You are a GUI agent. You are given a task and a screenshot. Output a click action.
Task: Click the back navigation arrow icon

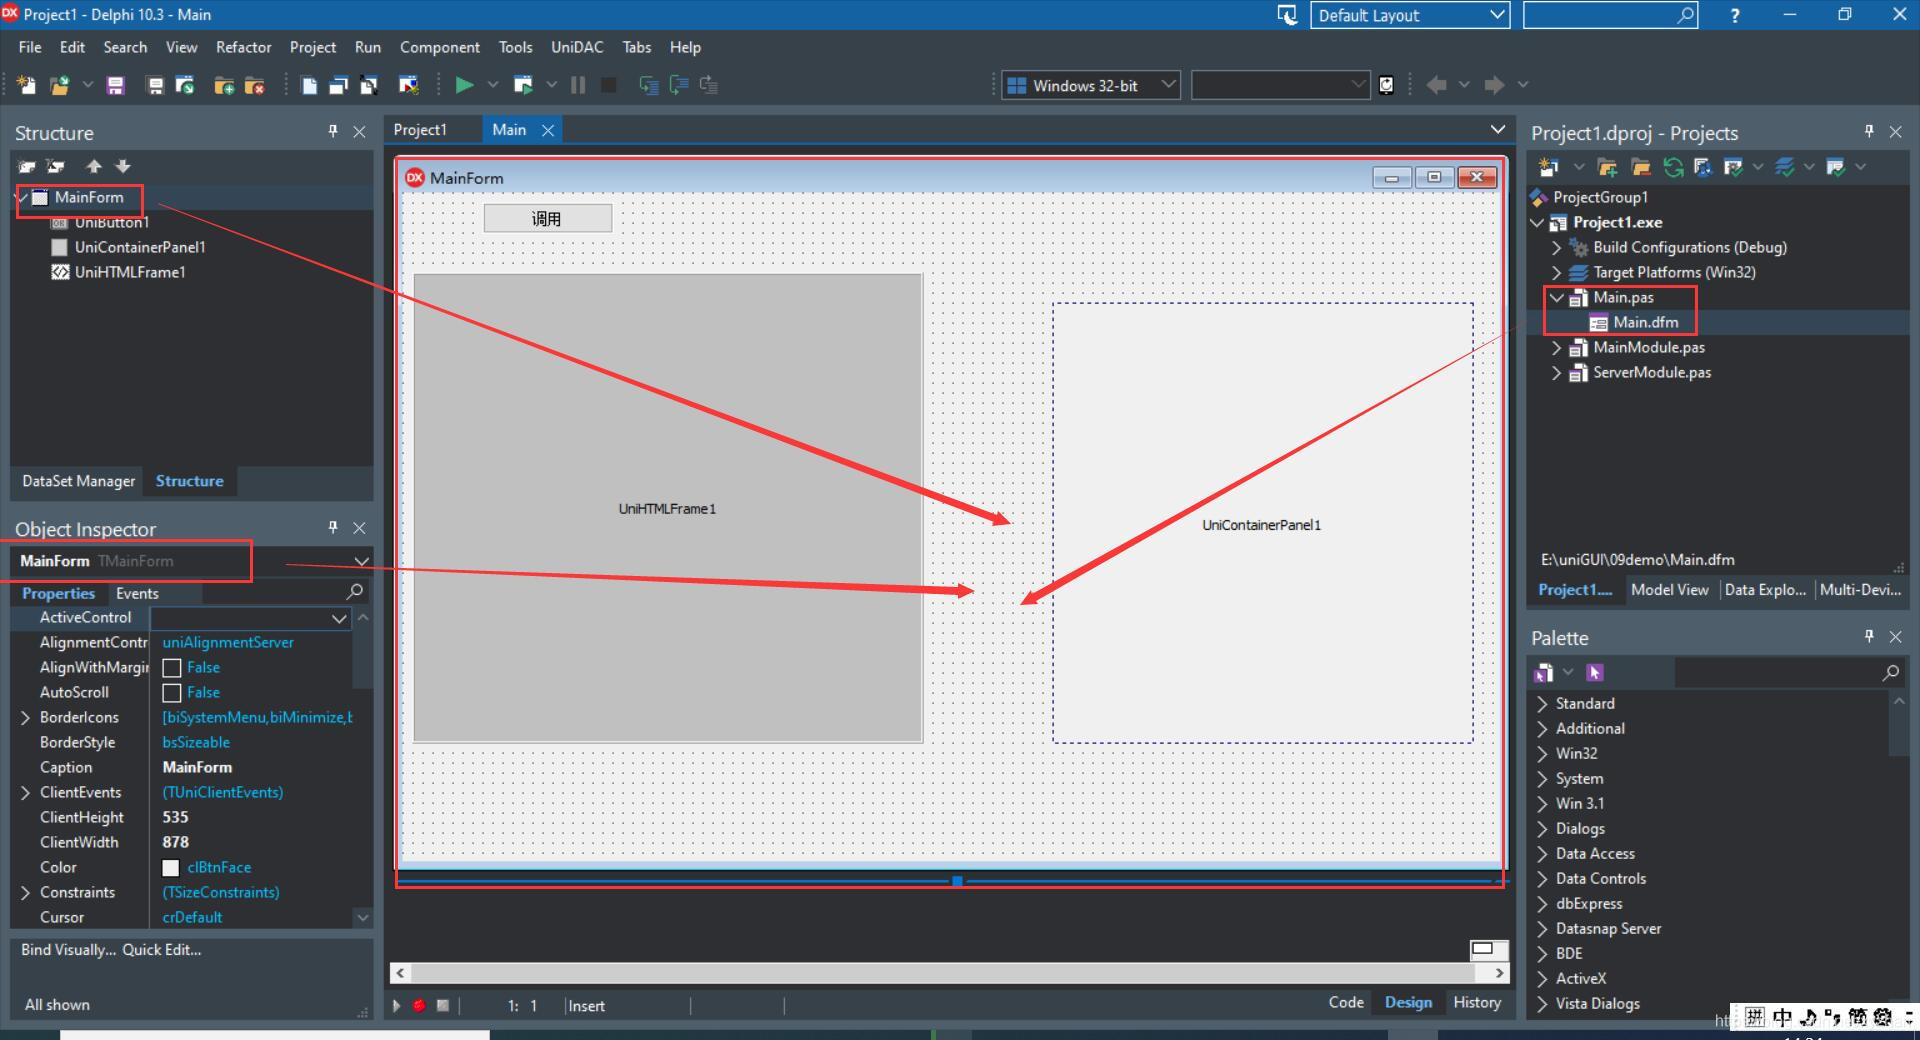pyautogui.click(x=1436, y=85)
